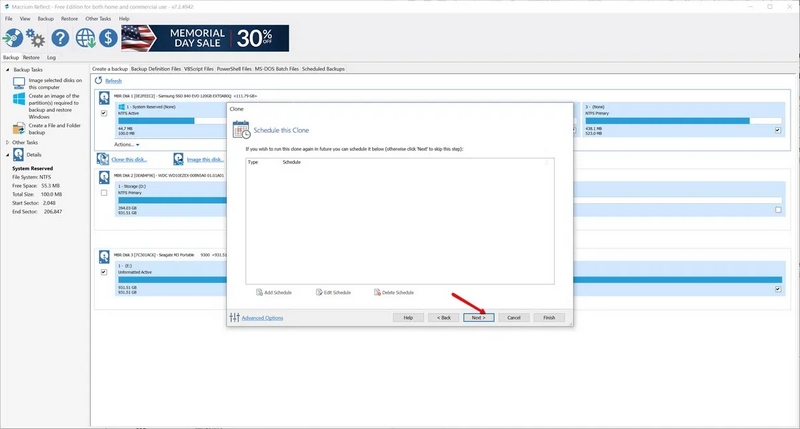Click the Image this disk link
Screen dimensions: 800x429
(x=205, y=159)
